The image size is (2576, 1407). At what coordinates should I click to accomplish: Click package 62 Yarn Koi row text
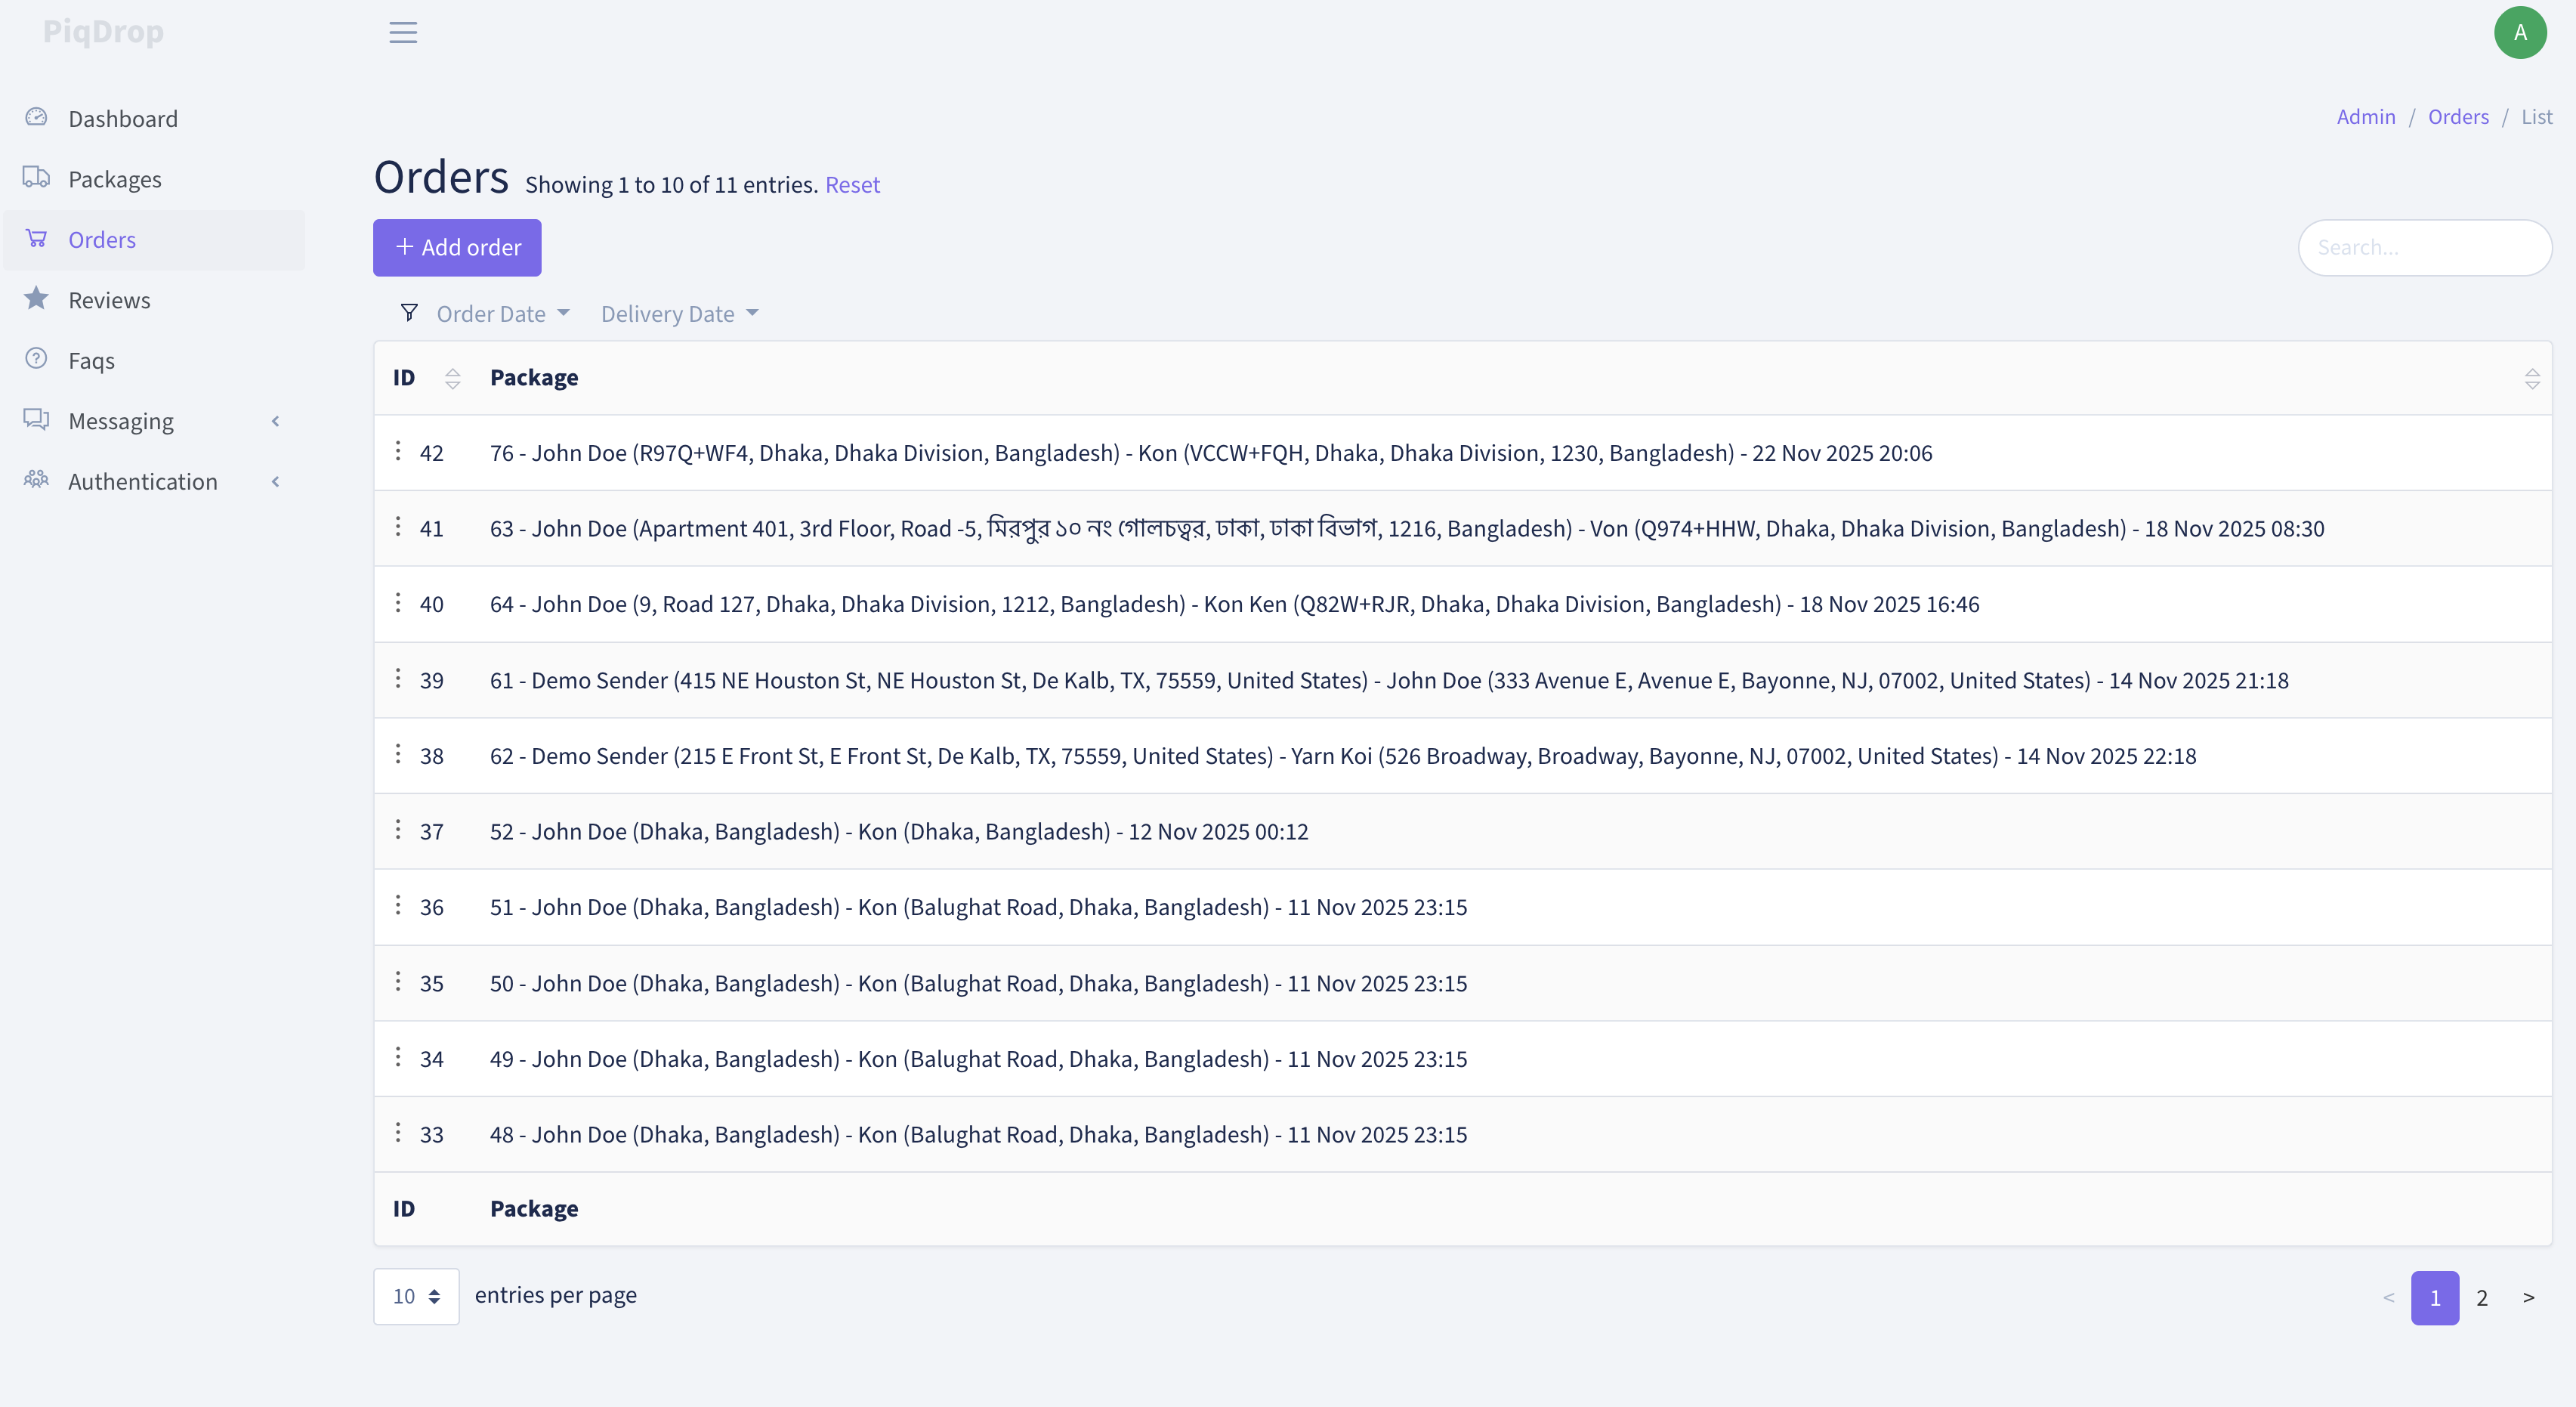pos(1342,756)
